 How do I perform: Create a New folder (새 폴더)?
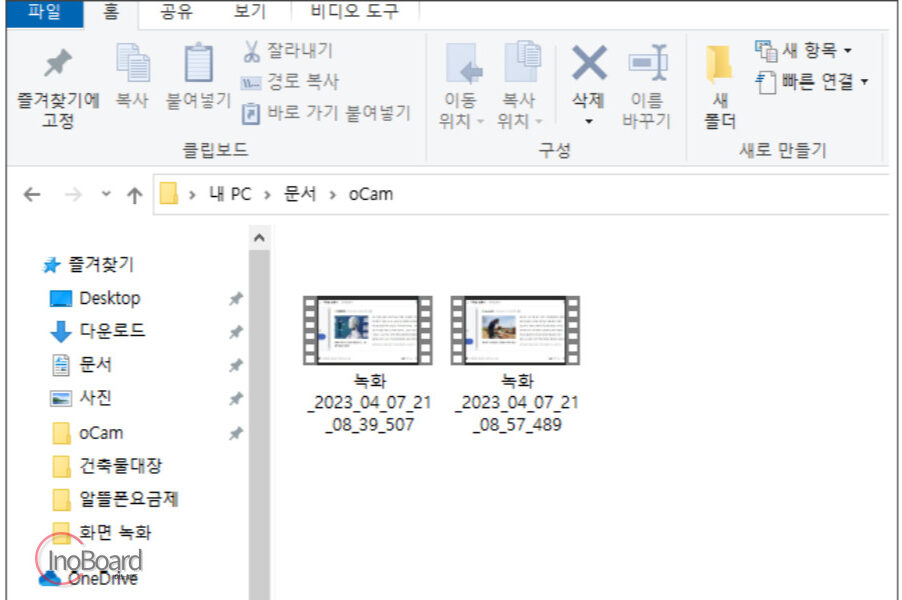pyautogui.click(x=720, y=86)
